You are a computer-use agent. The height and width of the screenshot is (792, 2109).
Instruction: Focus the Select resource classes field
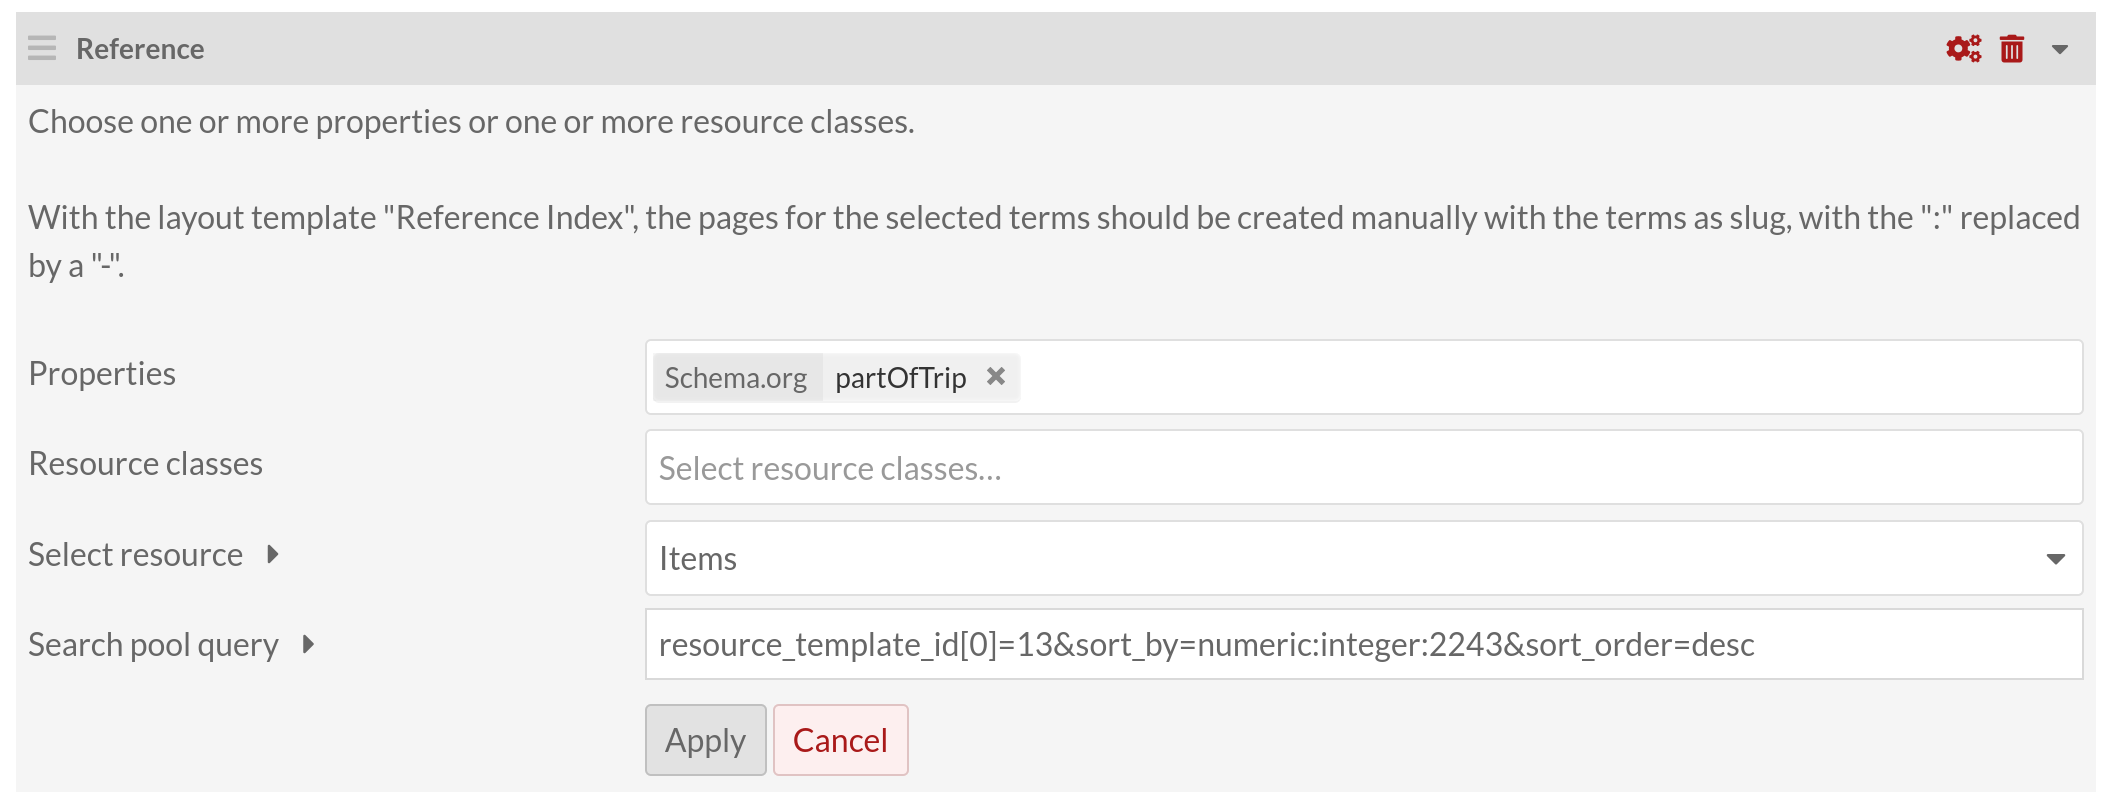click(1363, 468)
